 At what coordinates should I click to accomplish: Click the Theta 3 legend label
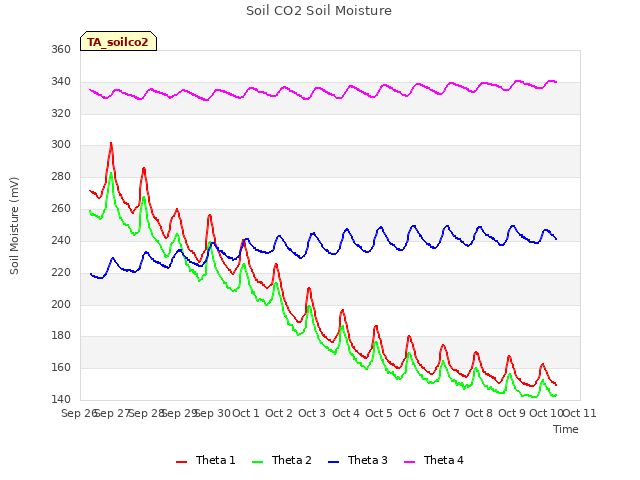pos(367,460)
